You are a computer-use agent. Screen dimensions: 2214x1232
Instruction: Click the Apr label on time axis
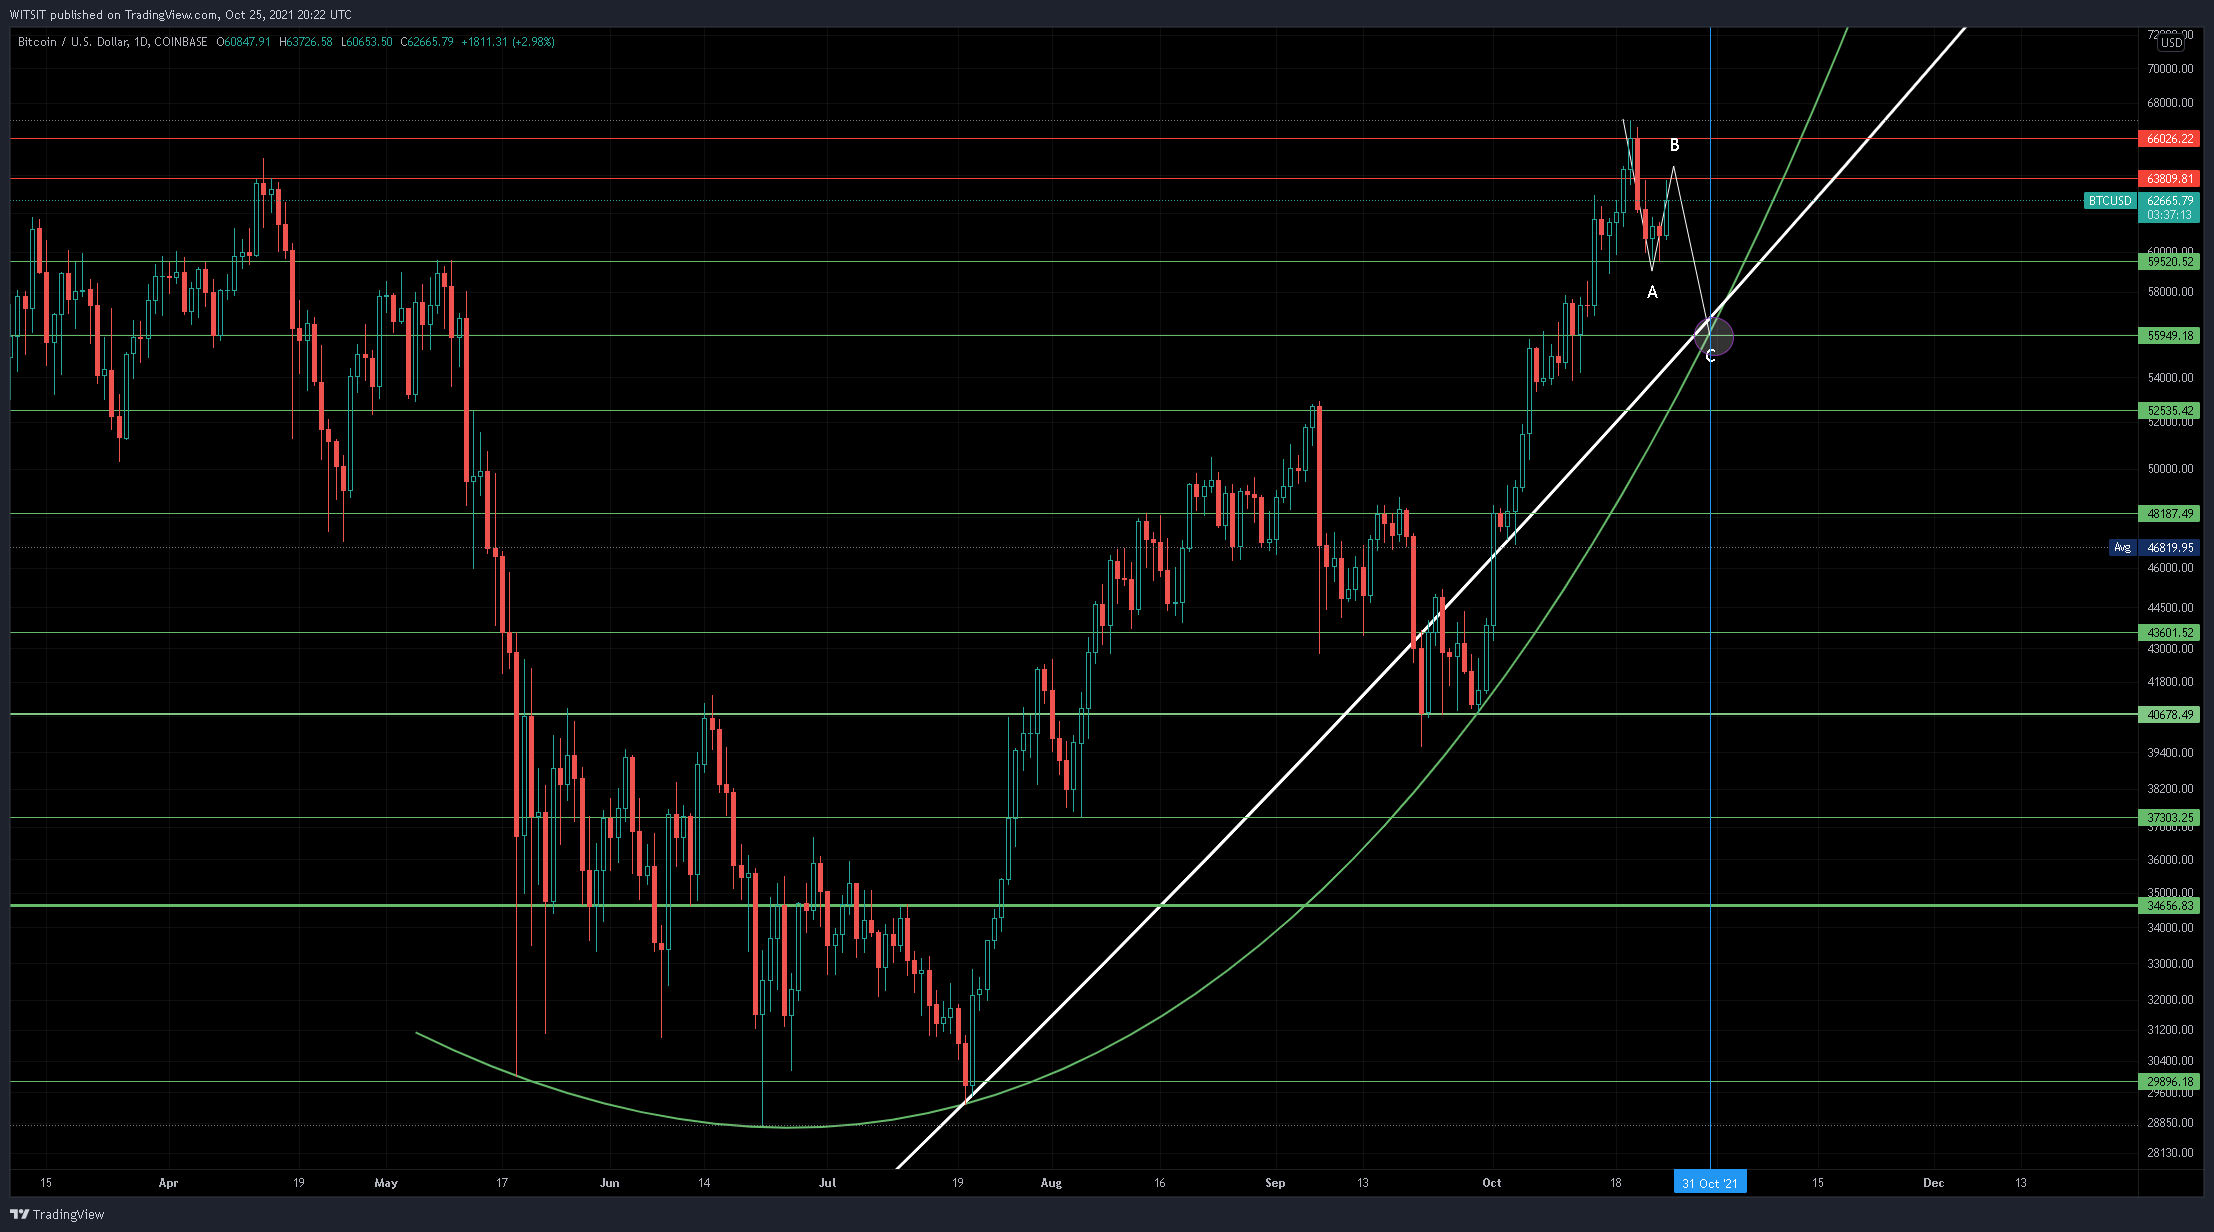168,1183
